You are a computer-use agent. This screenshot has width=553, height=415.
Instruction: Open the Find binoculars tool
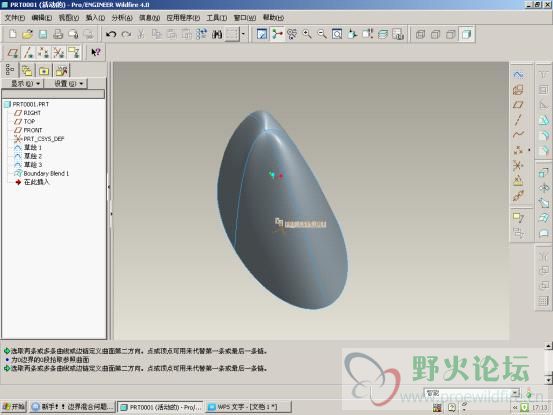coord(217,34)
